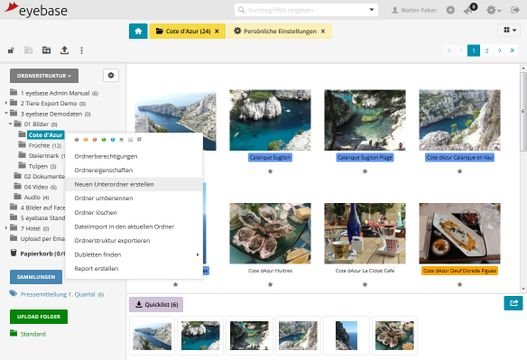
Task: Open the three-dot more options menu
Action: [x=82, y=50]
